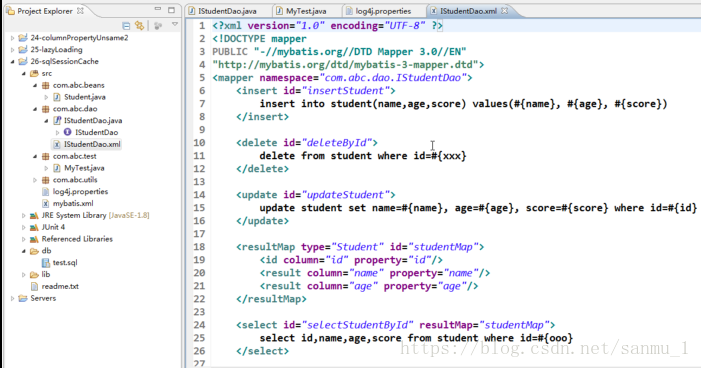Collapse com.abc.beans package
Viewport: 701px width, 368px height.
point(35,85)
